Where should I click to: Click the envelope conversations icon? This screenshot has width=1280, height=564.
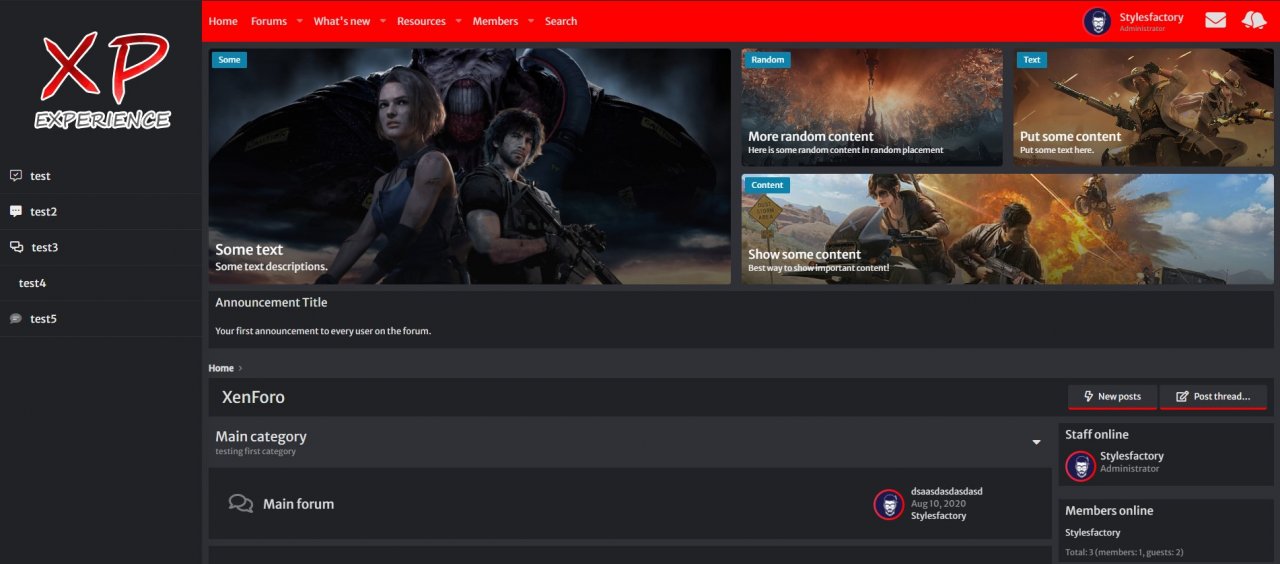(x=1215, y=20)
